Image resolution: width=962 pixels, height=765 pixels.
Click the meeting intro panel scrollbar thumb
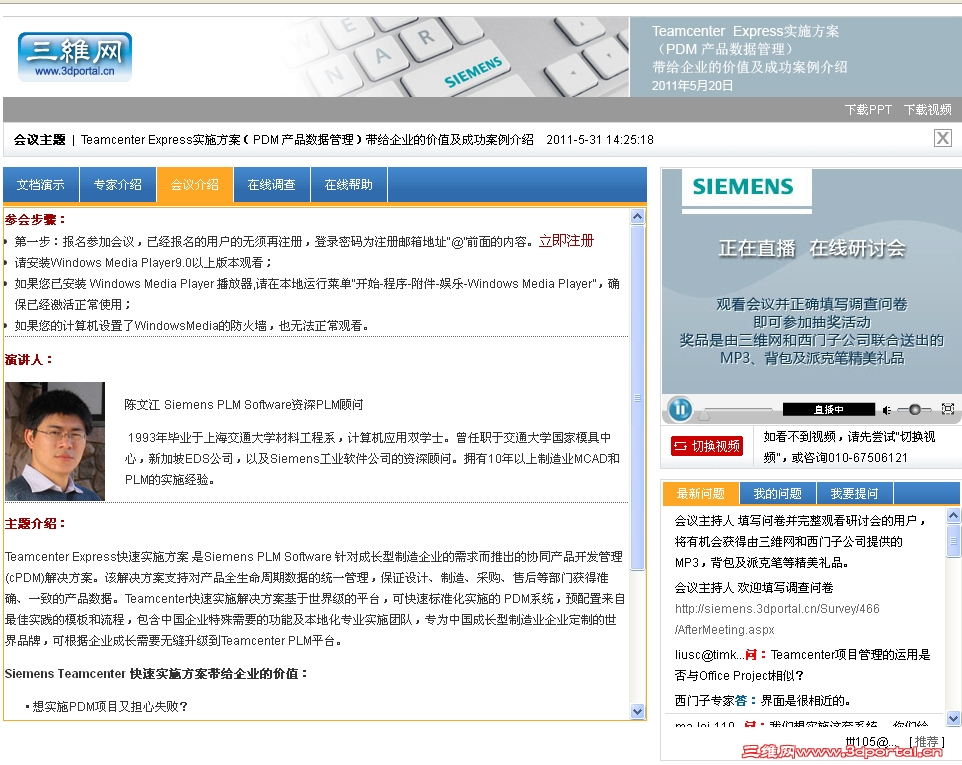tap(637, 398)
